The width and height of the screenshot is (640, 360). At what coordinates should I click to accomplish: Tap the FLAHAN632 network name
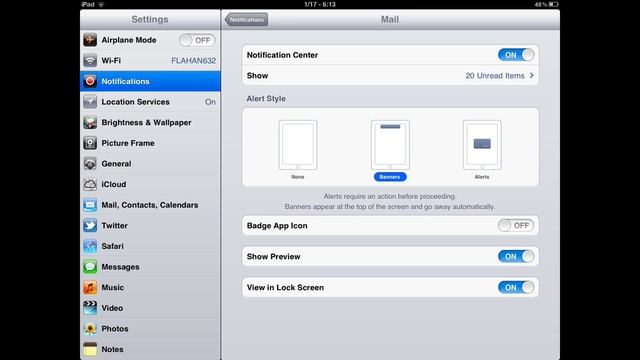(193, 60)
